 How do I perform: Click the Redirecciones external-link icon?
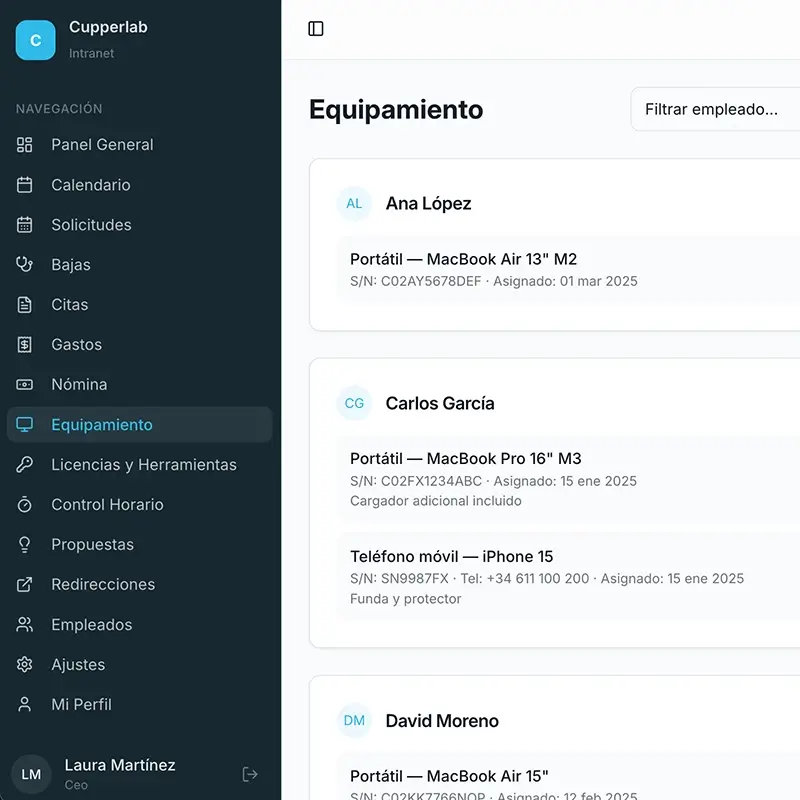point(24,584)
